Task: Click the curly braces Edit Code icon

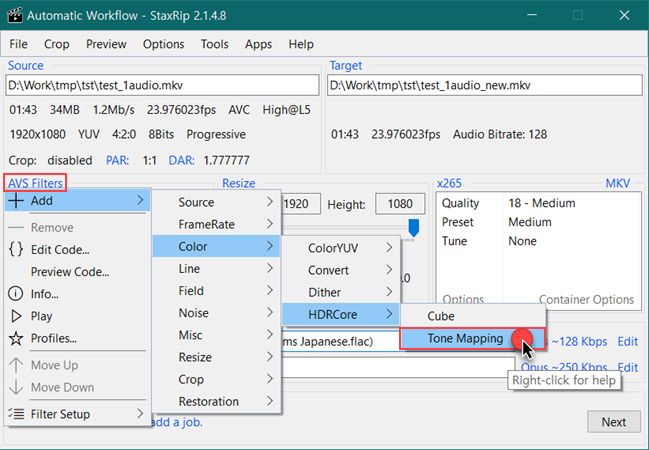Action: (x=16, y=250)
